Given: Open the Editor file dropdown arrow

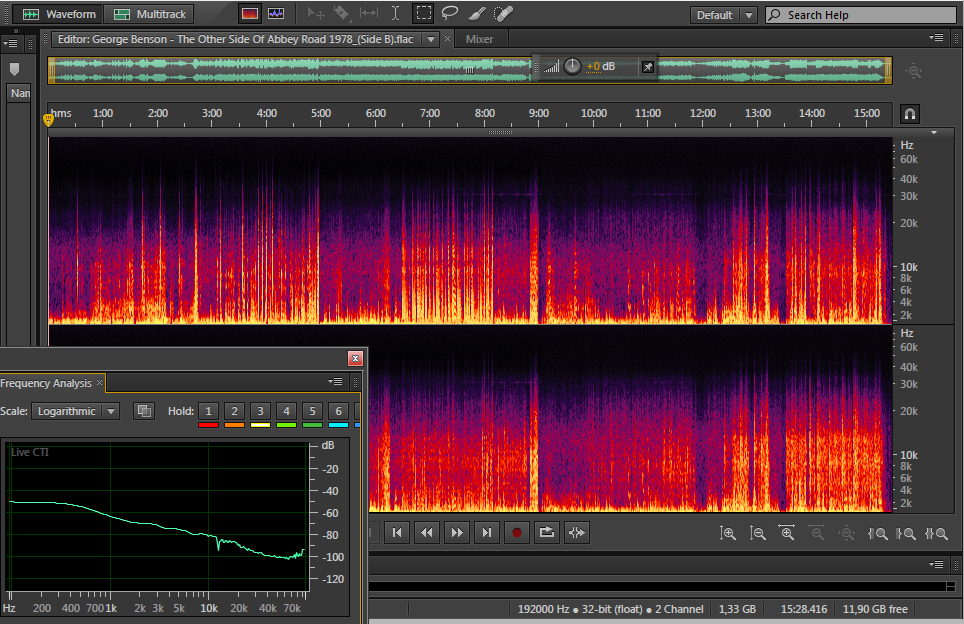Looking at the screenshot, I should [x=431, y=39].
